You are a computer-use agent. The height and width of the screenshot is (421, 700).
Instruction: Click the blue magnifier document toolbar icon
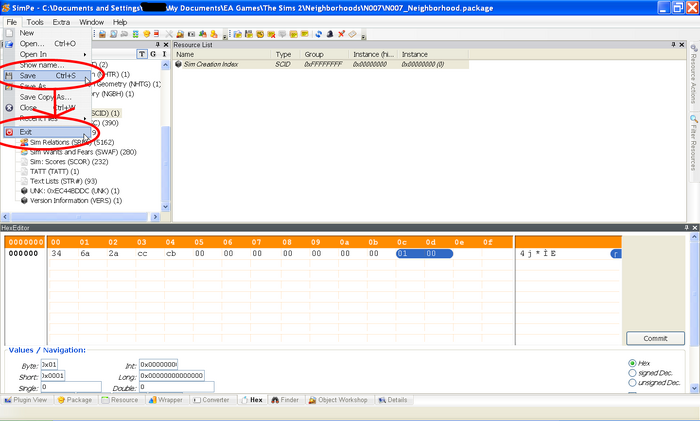coord(113,34)
